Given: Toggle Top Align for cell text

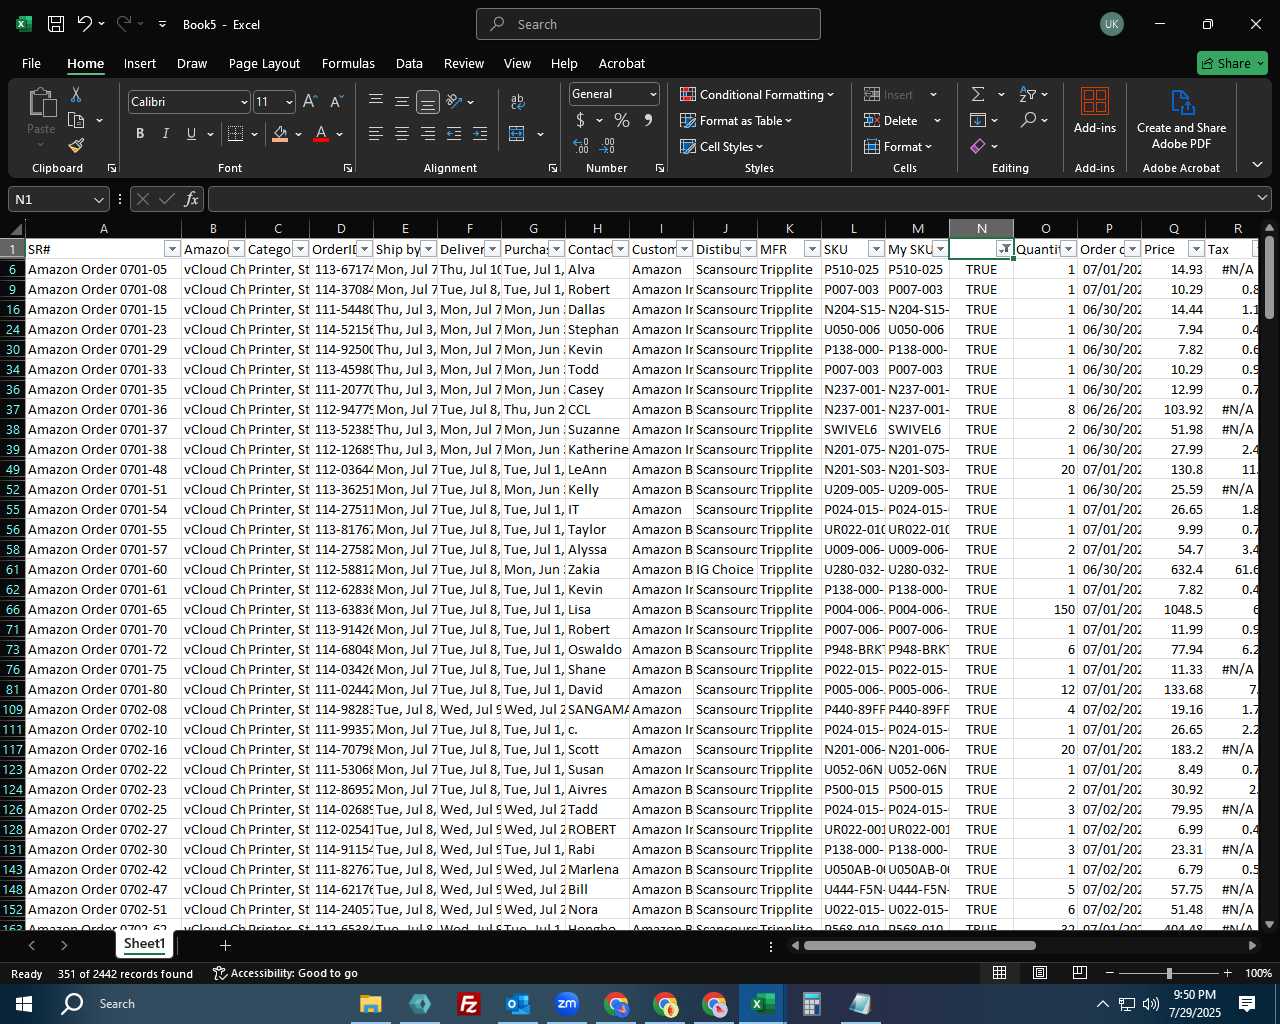Looking at the screenshot, I should [376, 102].
